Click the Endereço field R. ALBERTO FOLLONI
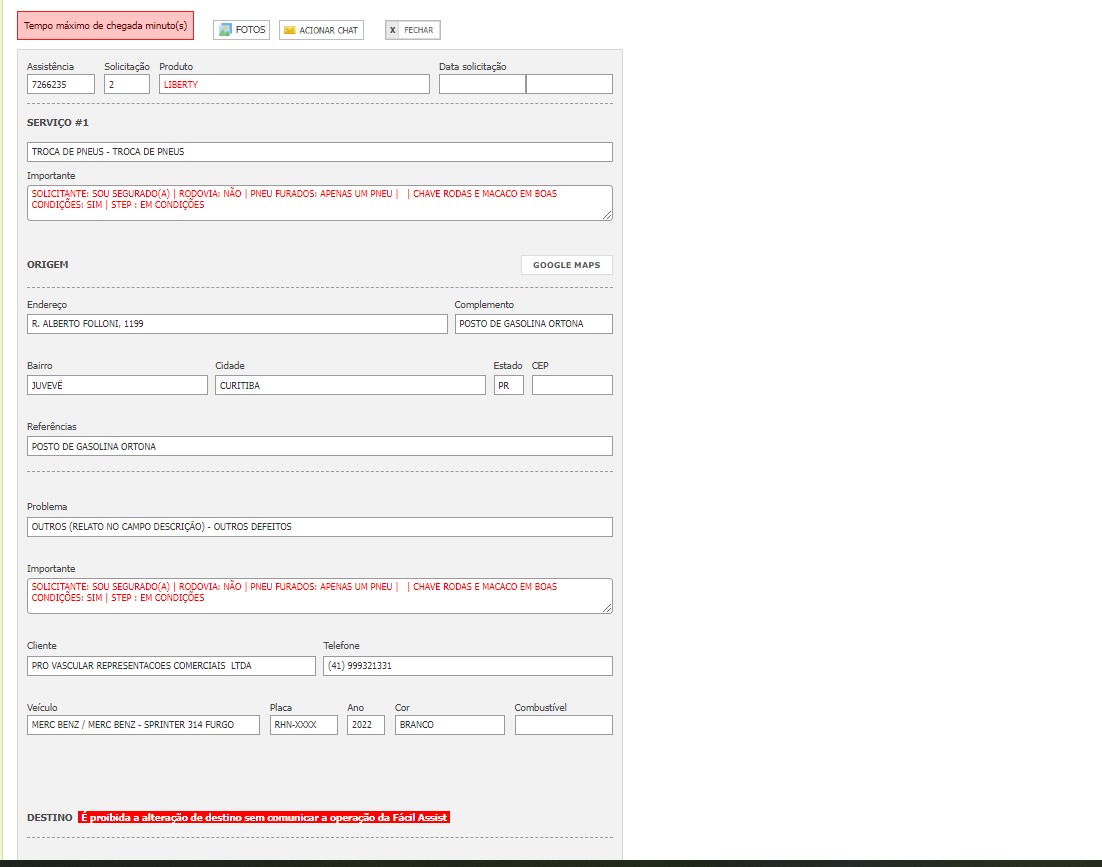This screenshot has width=1102, height=867. click(x=237, y=324)
